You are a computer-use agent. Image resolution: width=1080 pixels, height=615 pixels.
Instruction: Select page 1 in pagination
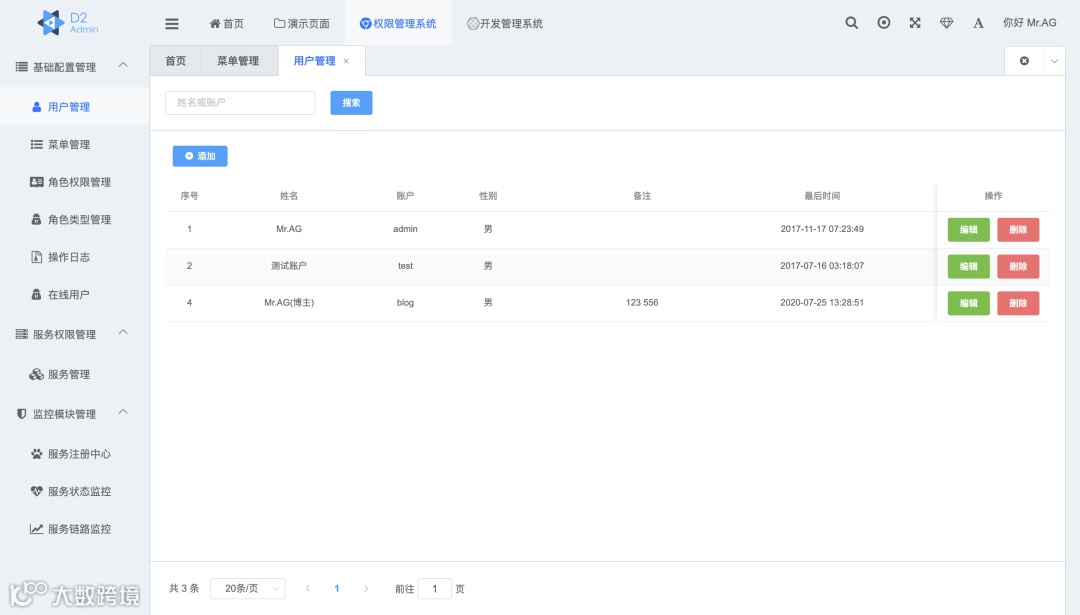(x=337, y=588)
